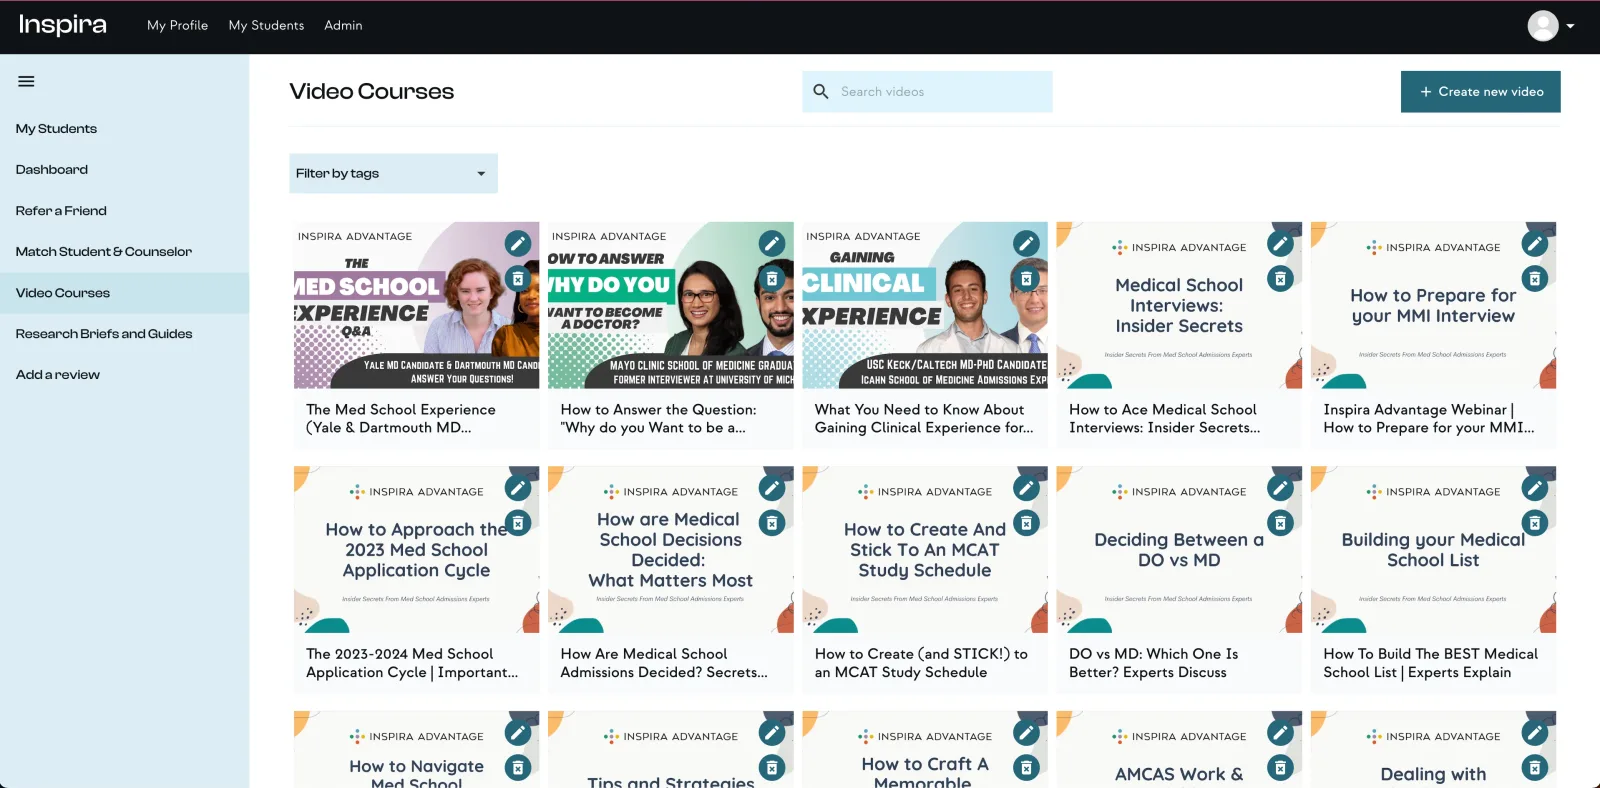Delete Building your Medical School List video
1600x788 pixels.
[x=1535, y=523]
